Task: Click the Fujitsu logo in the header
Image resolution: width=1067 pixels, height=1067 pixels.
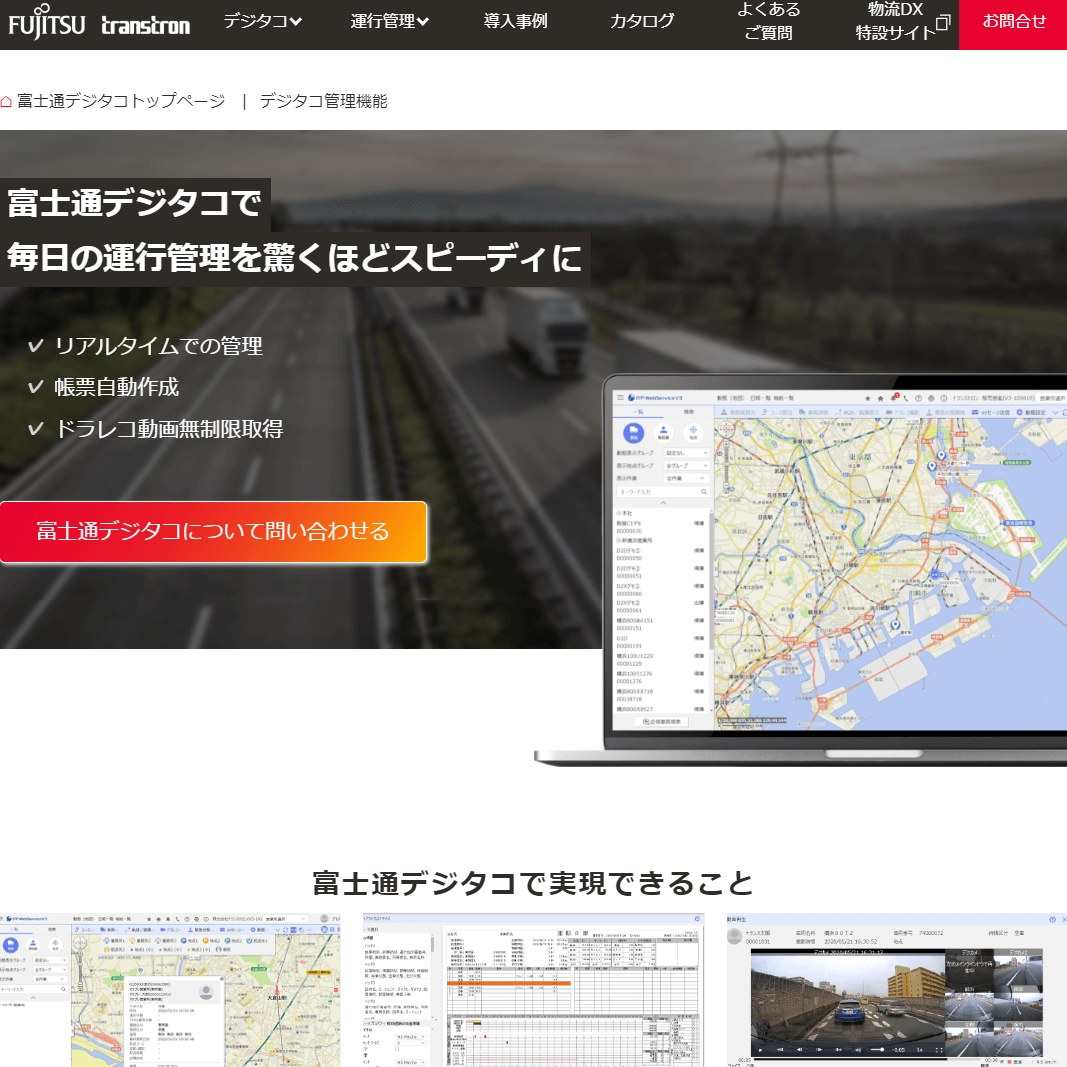Action: coord(47,24)
